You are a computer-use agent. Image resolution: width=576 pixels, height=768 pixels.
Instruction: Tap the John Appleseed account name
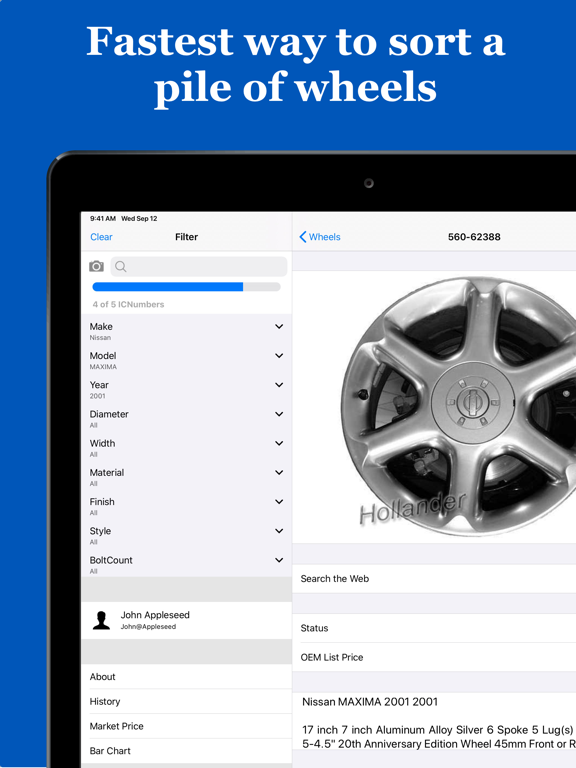155,615
